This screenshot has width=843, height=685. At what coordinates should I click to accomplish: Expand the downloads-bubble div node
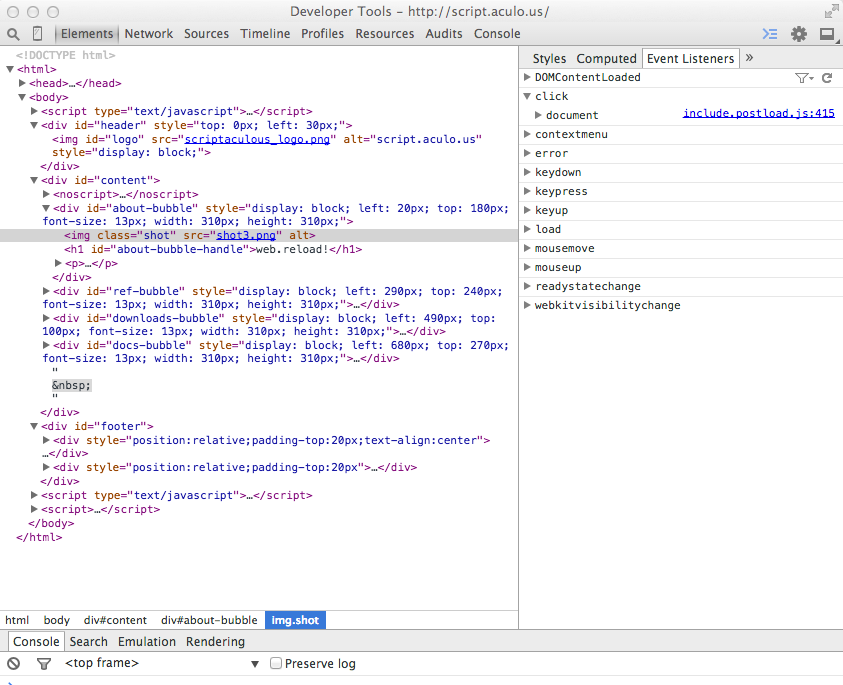(46, 318)
